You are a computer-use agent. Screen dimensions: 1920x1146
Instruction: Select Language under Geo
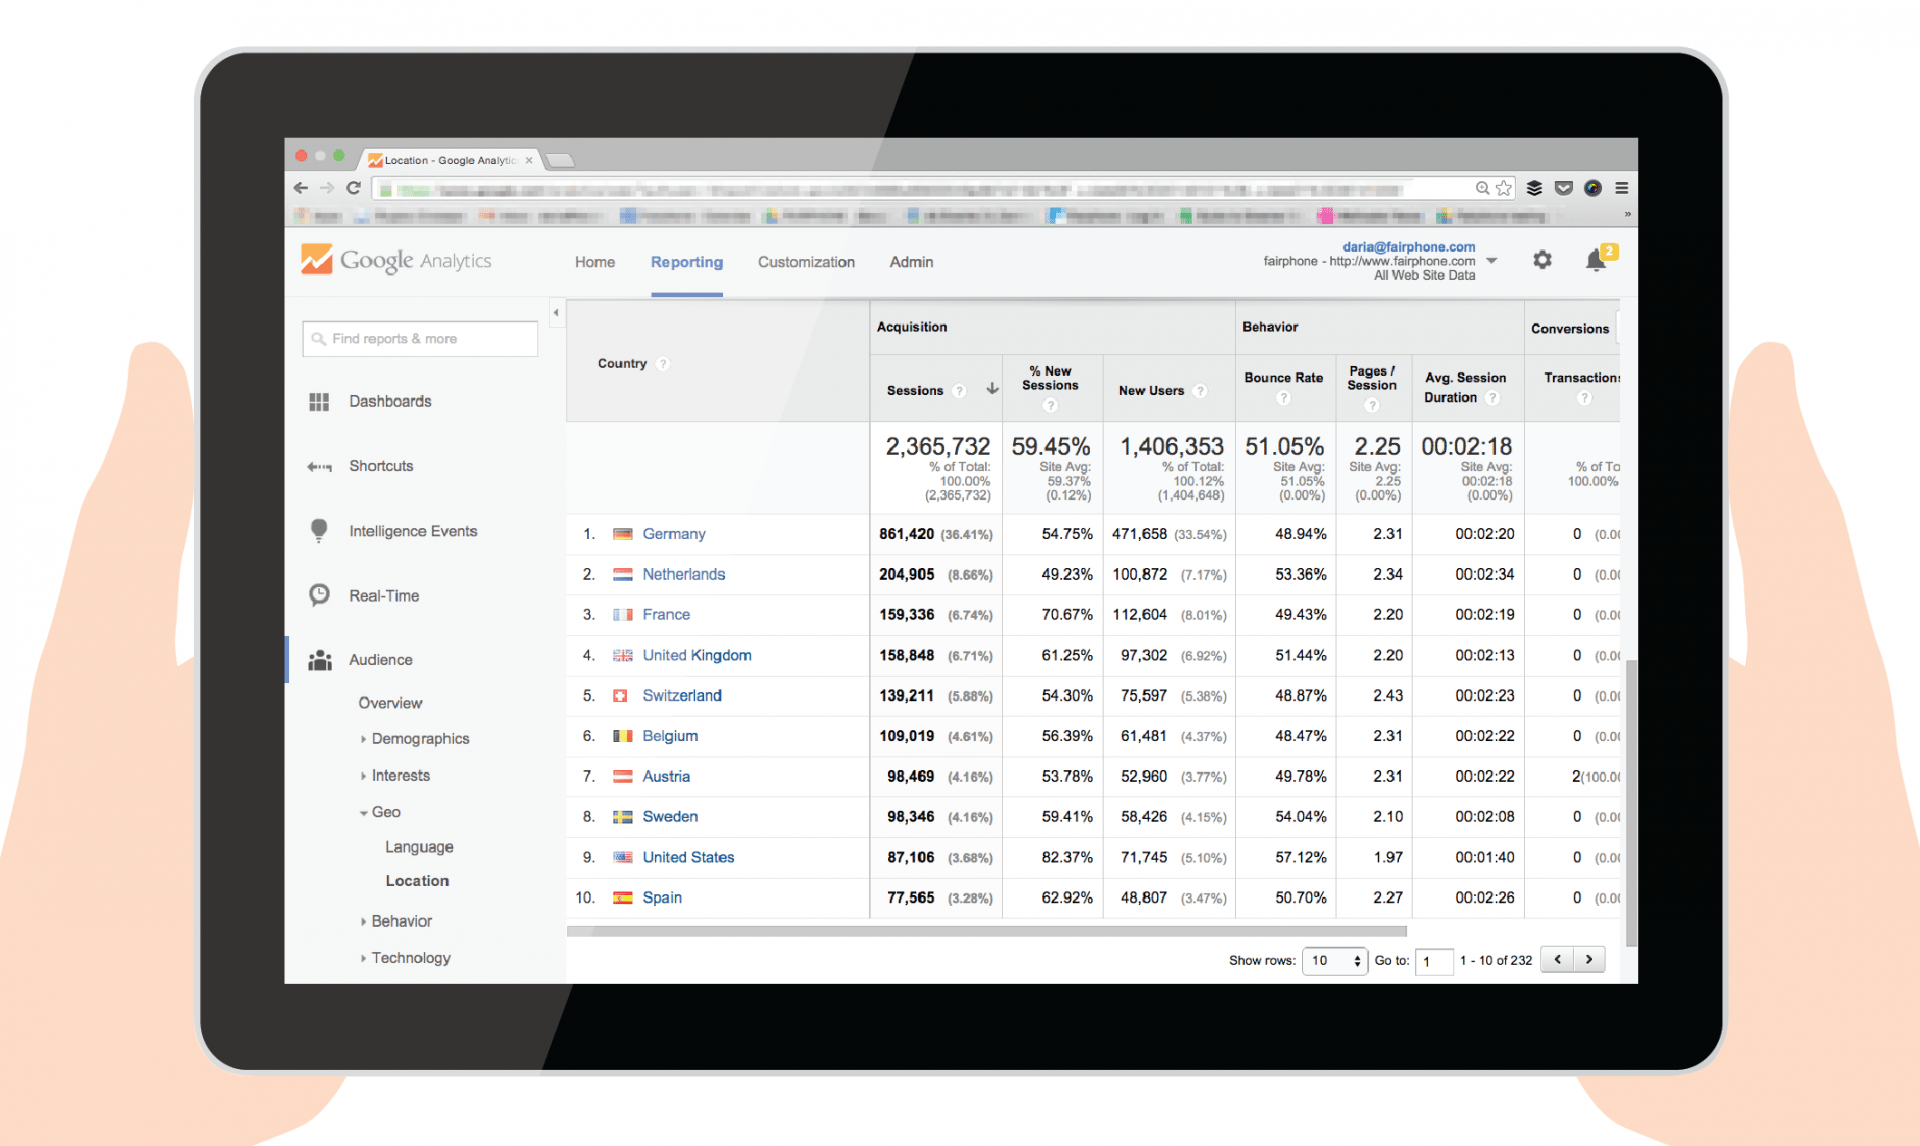(419, 847)
